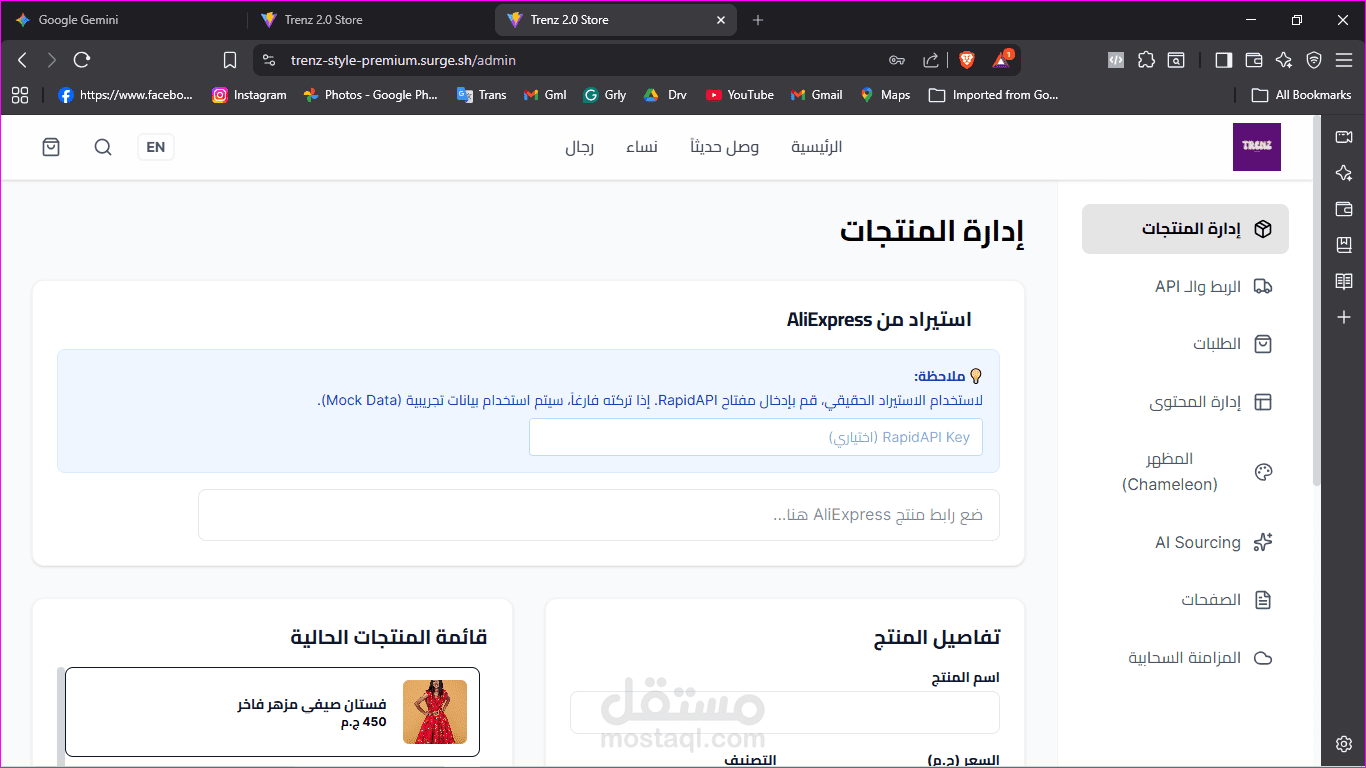The width and height of the screenshot is (1366, 768).
Task: Open the Maps bookmark
Action: pyautogui.click(x=885, y=95)
